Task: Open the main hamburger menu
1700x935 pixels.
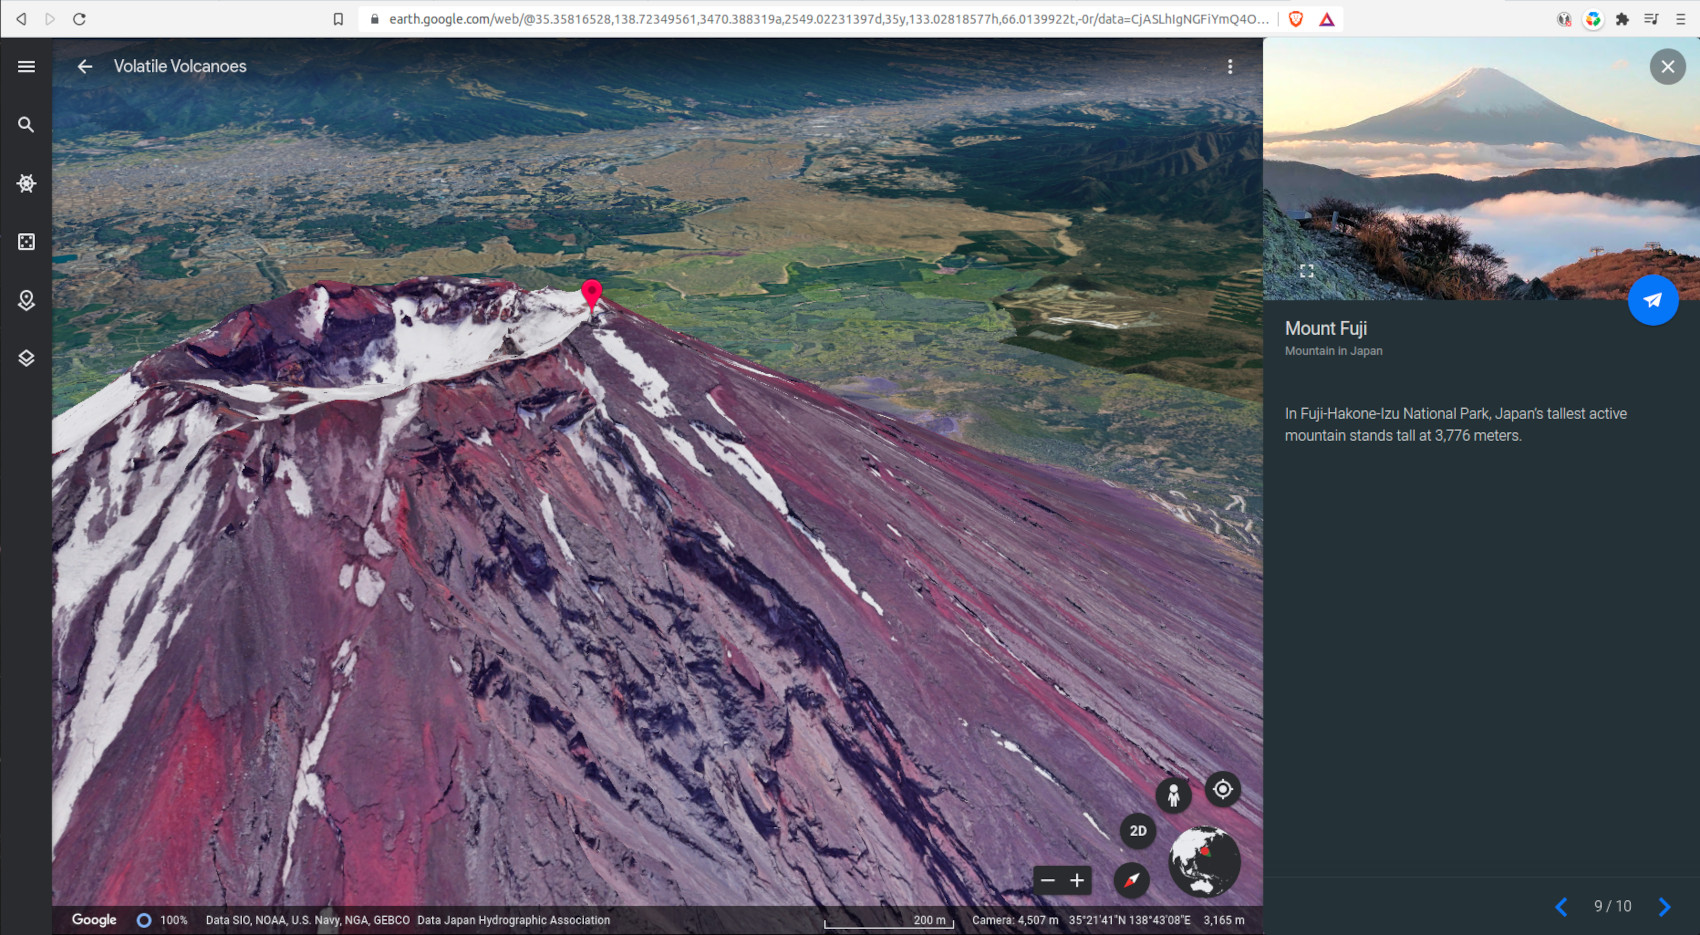Action: click(25, 66)
